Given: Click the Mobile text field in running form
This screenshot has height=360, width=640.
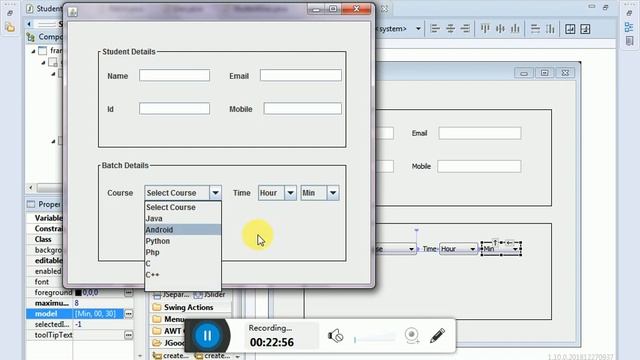Looking at the screenshot, I should point(302,109).
